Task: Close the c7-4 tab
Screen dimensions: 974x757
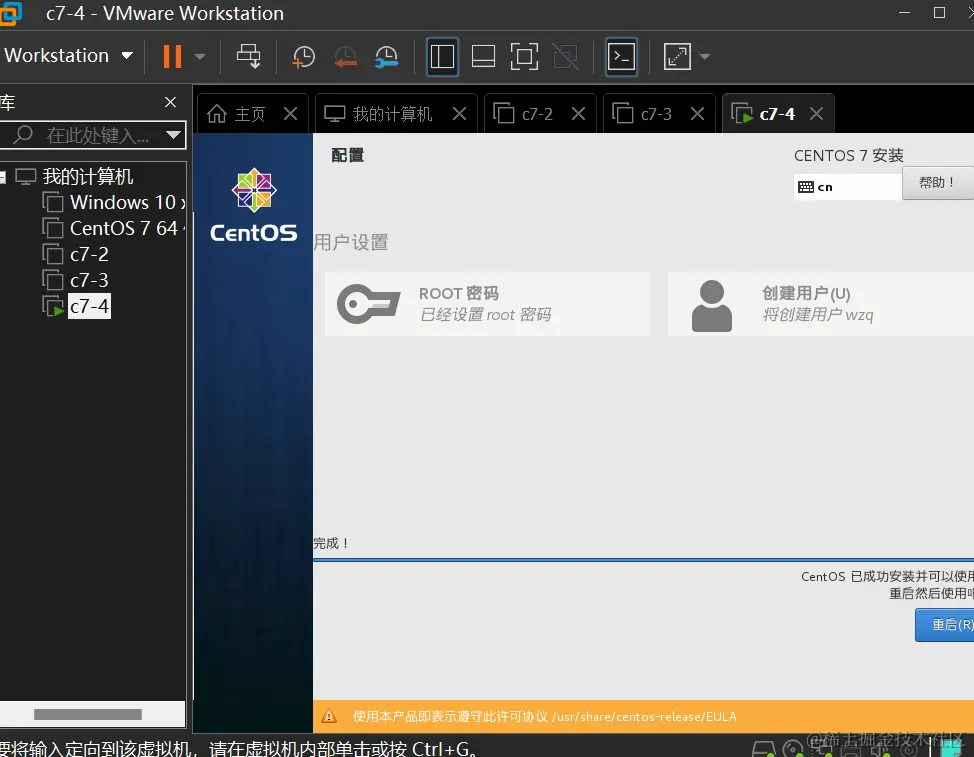Action: (x=816, y=114)
